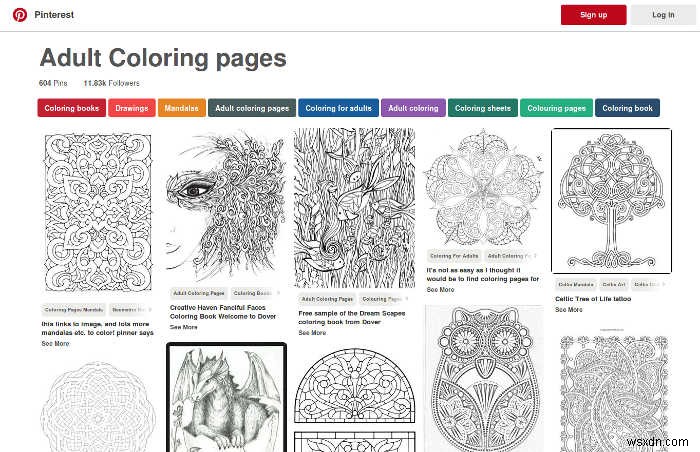Expand tags arrow under the Fanciful Faces pin
700x452 pixels.
click(279, 293)
